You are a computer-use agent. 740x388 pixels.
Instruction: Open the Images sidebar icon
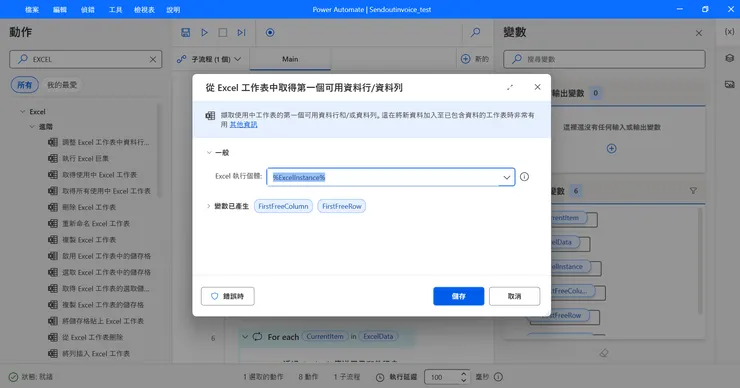(729, 84)
